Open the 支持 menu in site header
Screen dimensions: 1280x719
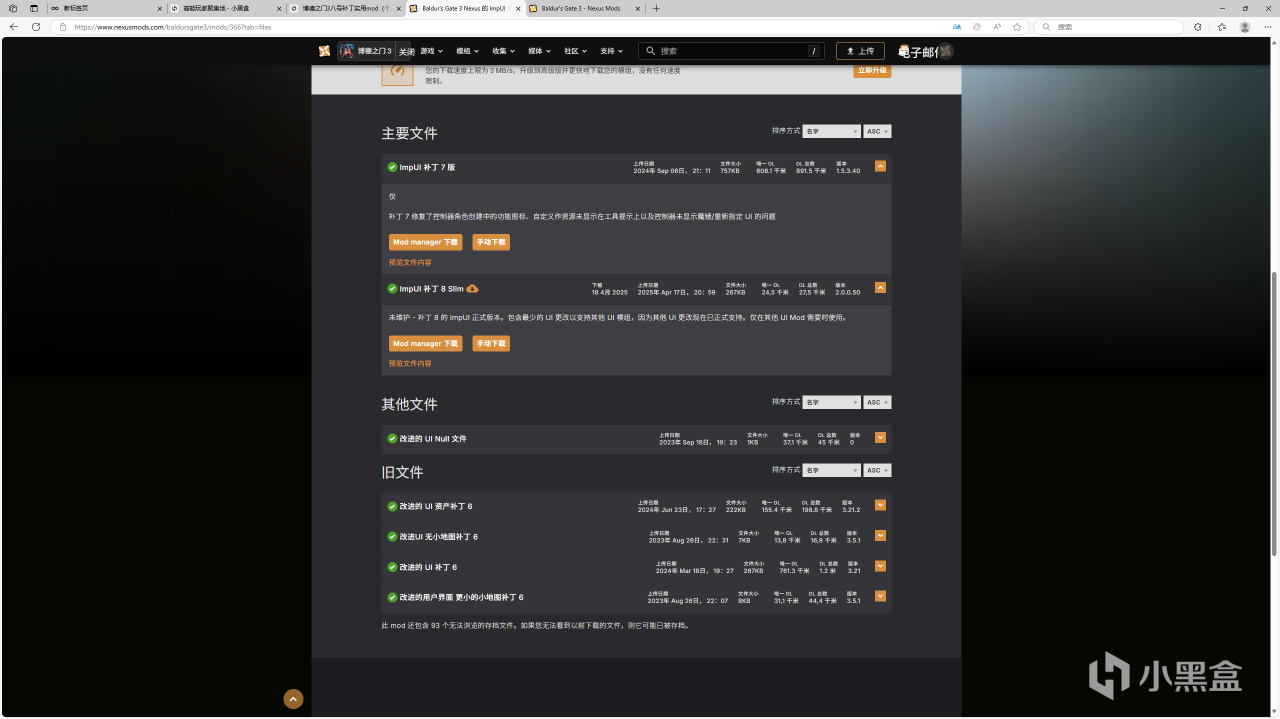click(612, 51)
